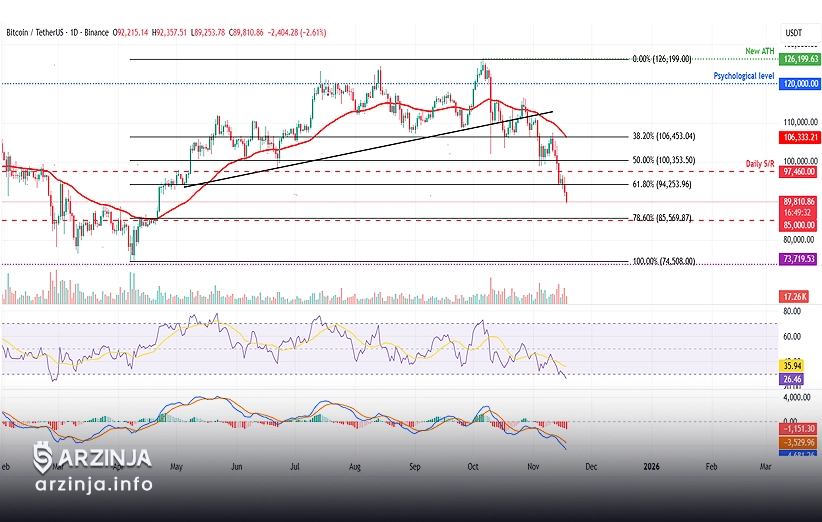
Task: Click the Psychological level 120,000.00 price tag
Action: click(799, 85)
